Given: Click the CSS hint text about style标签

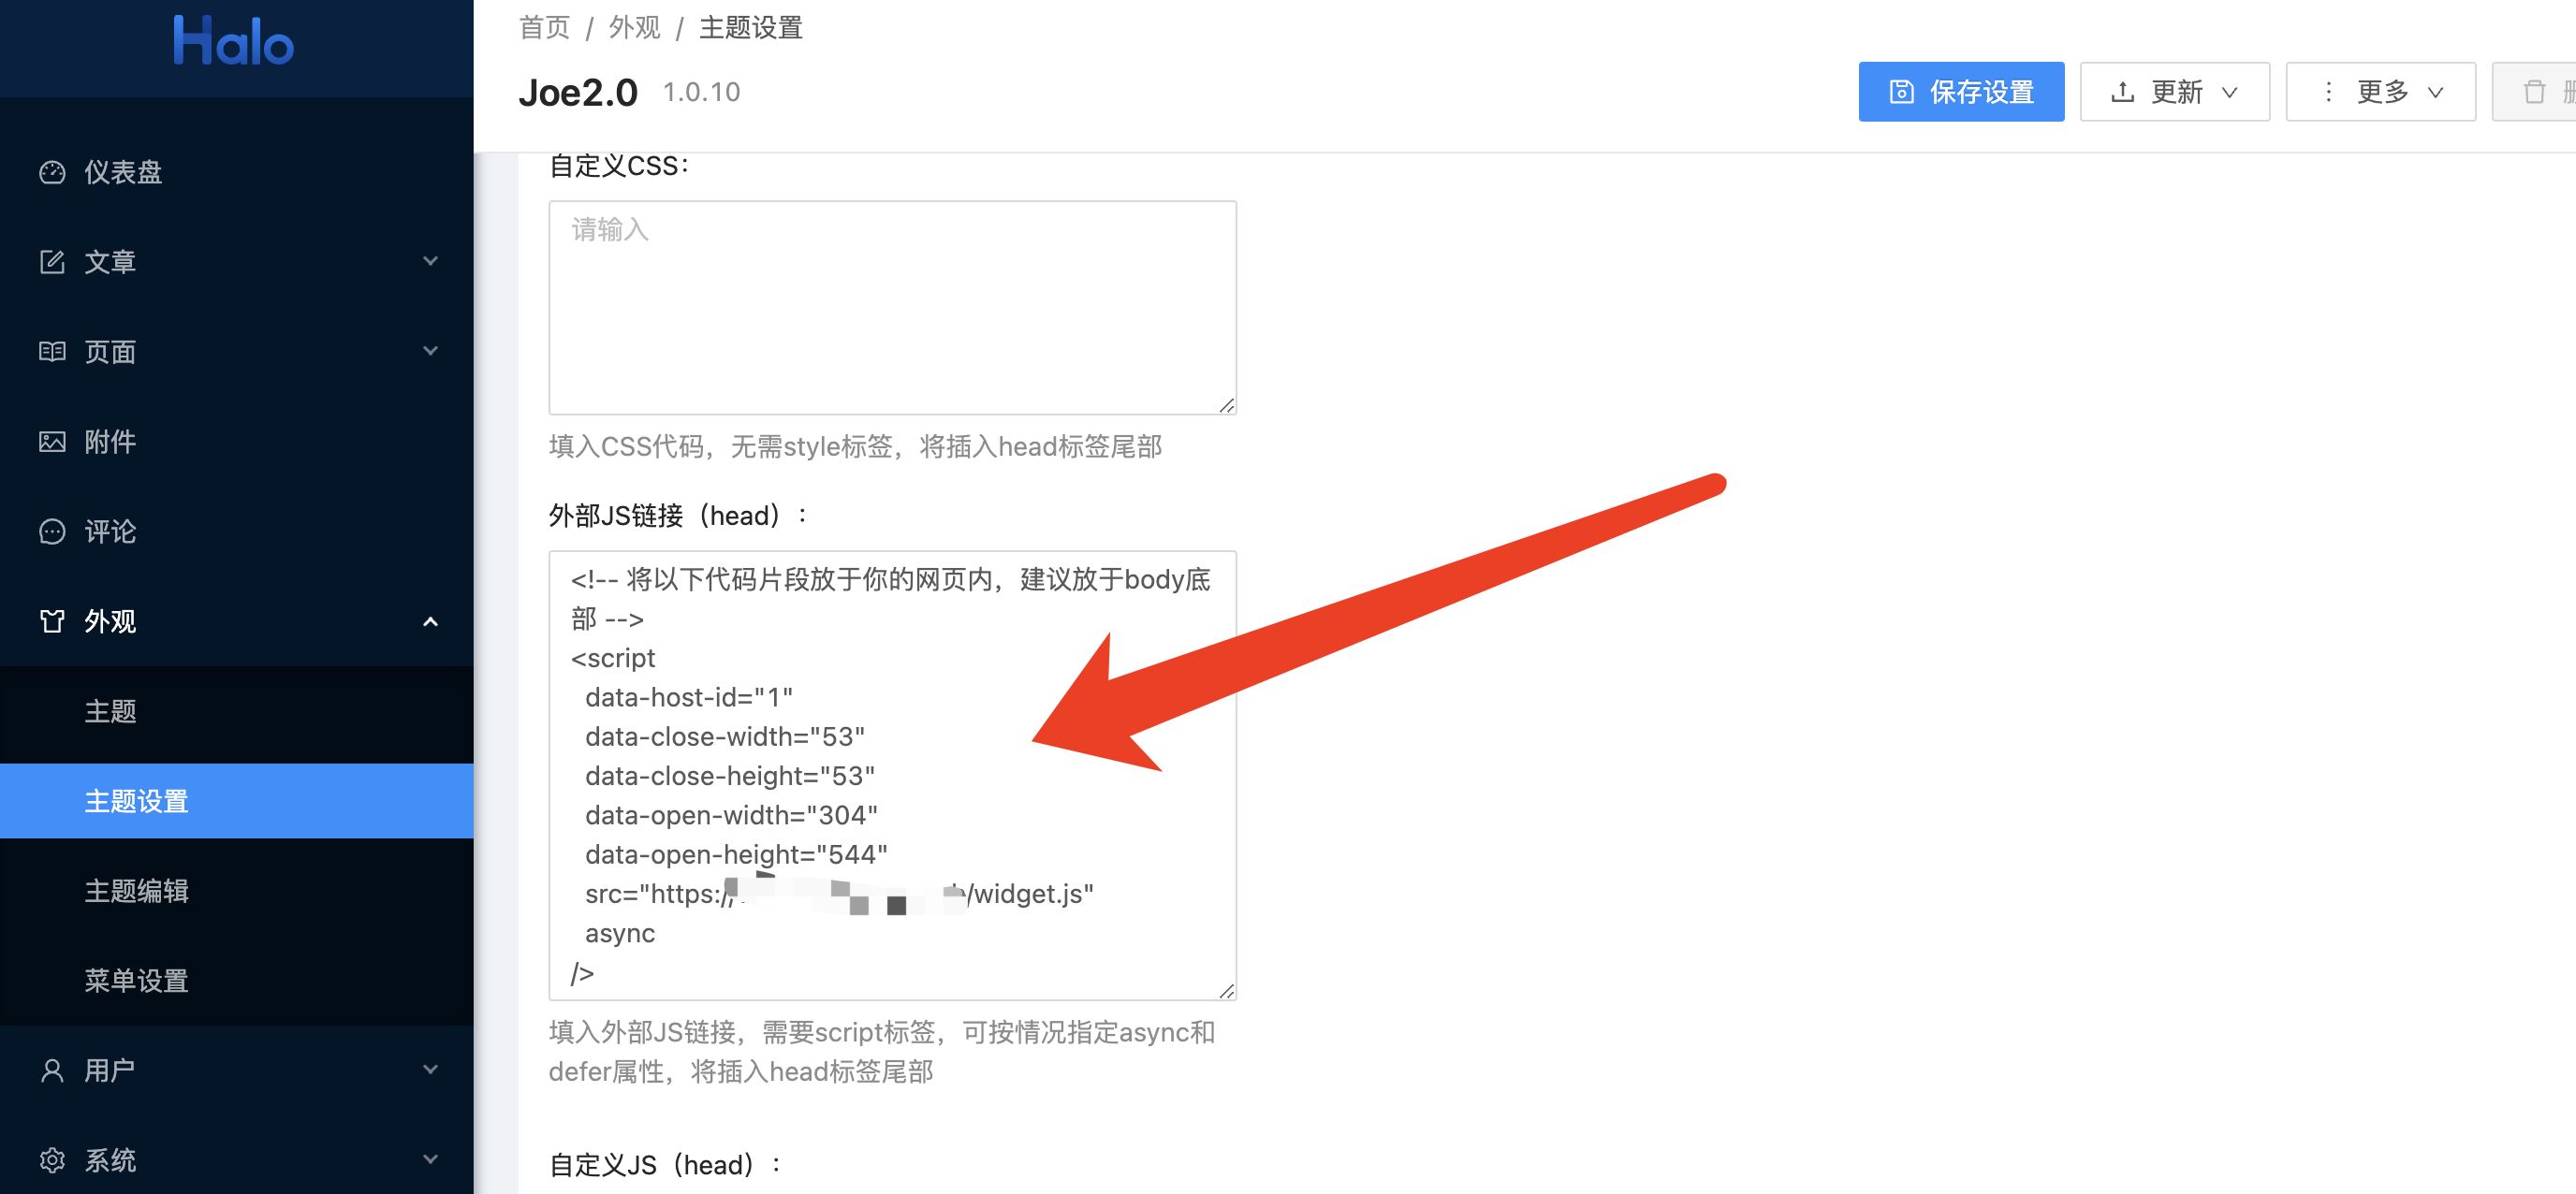Looking at the screenshot, I should [x=855, y=447].
